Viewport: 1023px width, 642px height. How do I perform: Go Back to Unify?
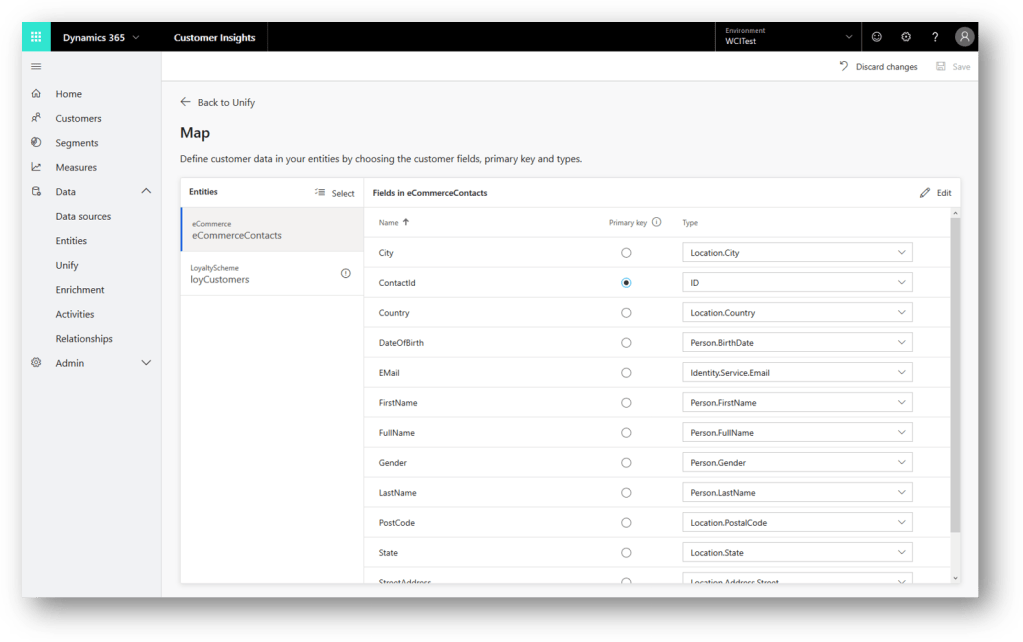[218, 102]
